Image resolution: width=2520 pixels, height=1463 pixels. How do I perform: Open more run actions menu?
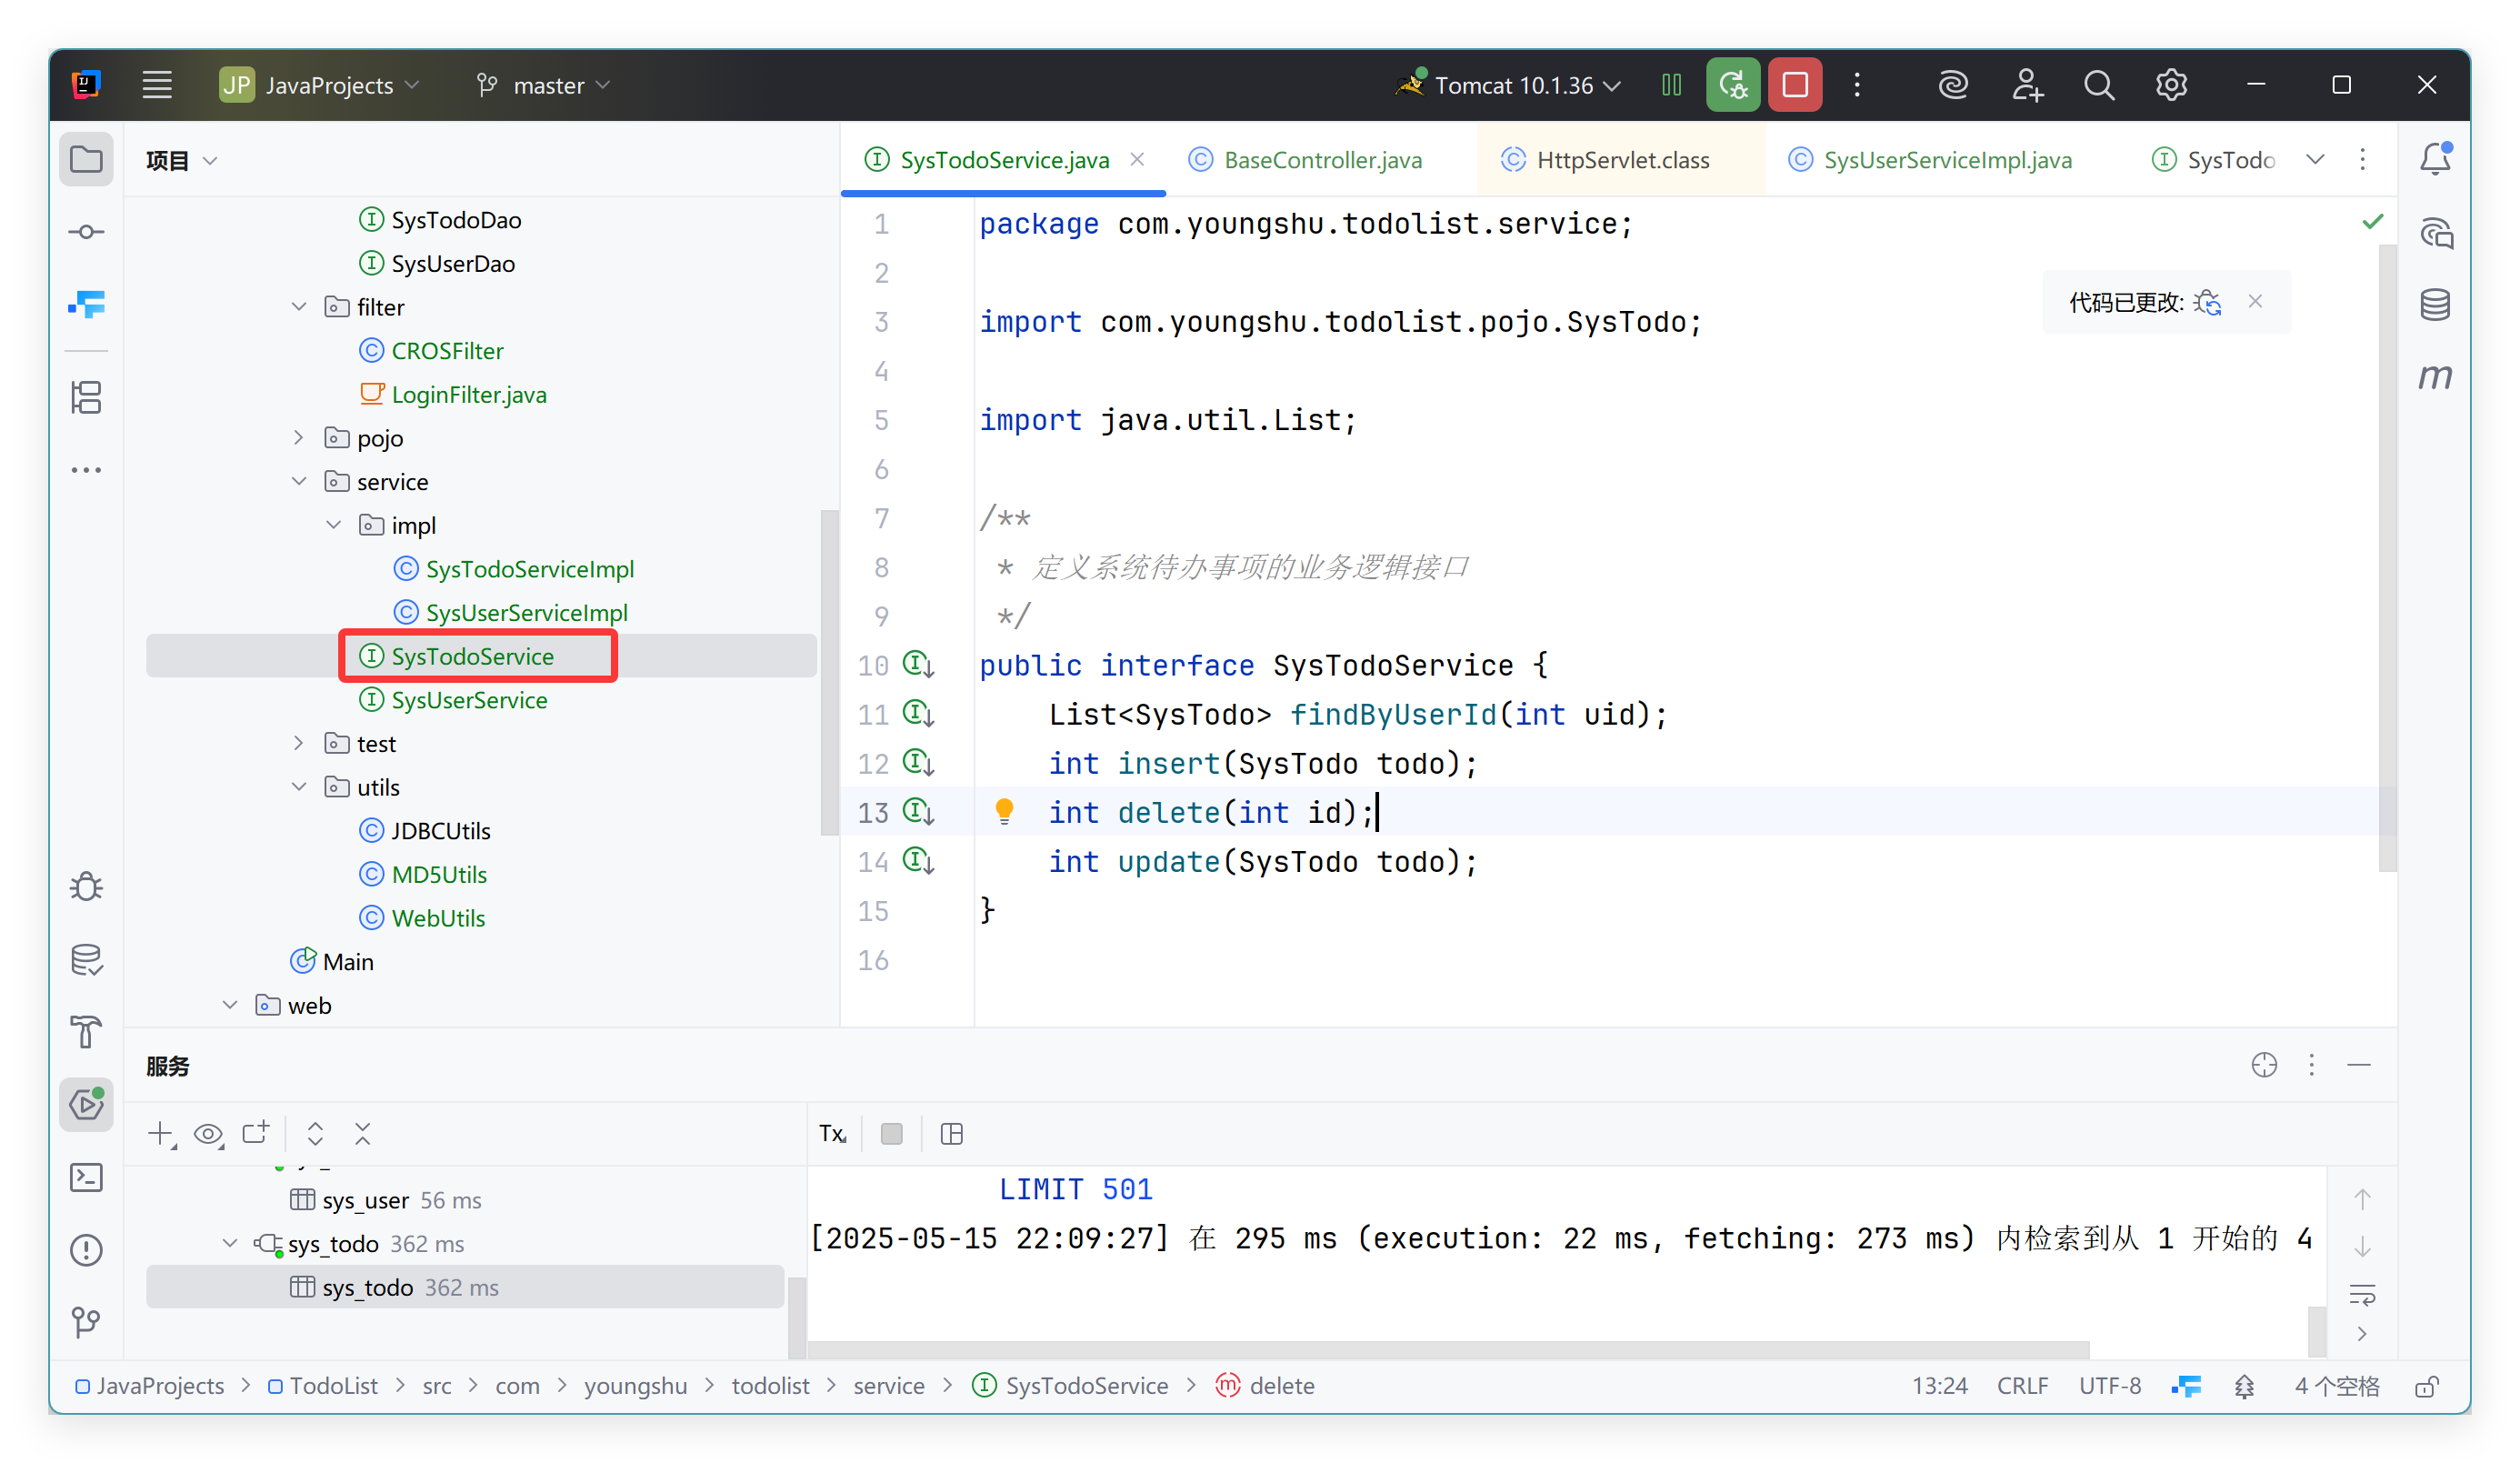1857,85
